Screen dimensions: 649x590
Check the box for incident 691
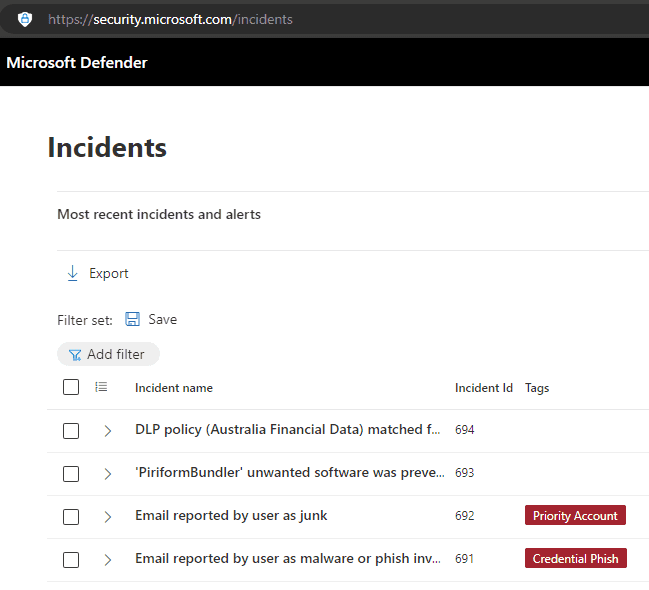pyautogui.click(x=71, y=560)
